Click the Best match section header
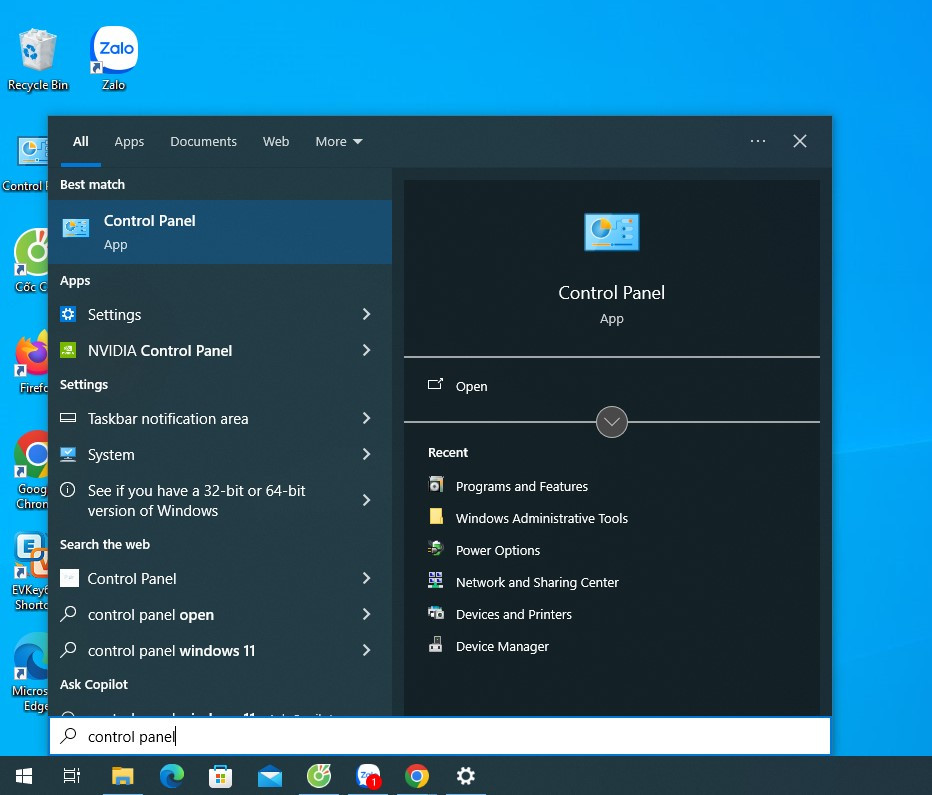 pyautogui.click(x=92, y=184)
